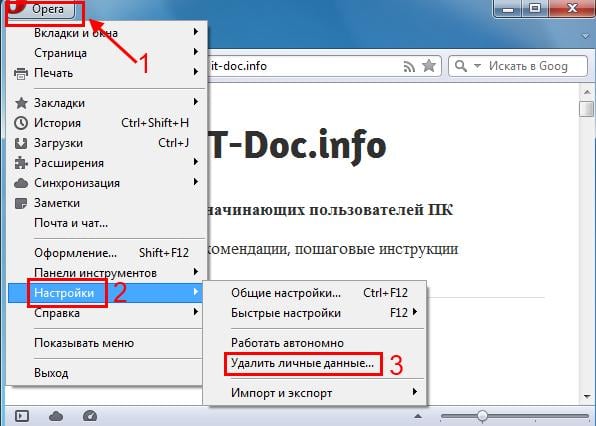Toggle Работать автономно mode
The height and width of the screenshot is (426, 596).
315,343
